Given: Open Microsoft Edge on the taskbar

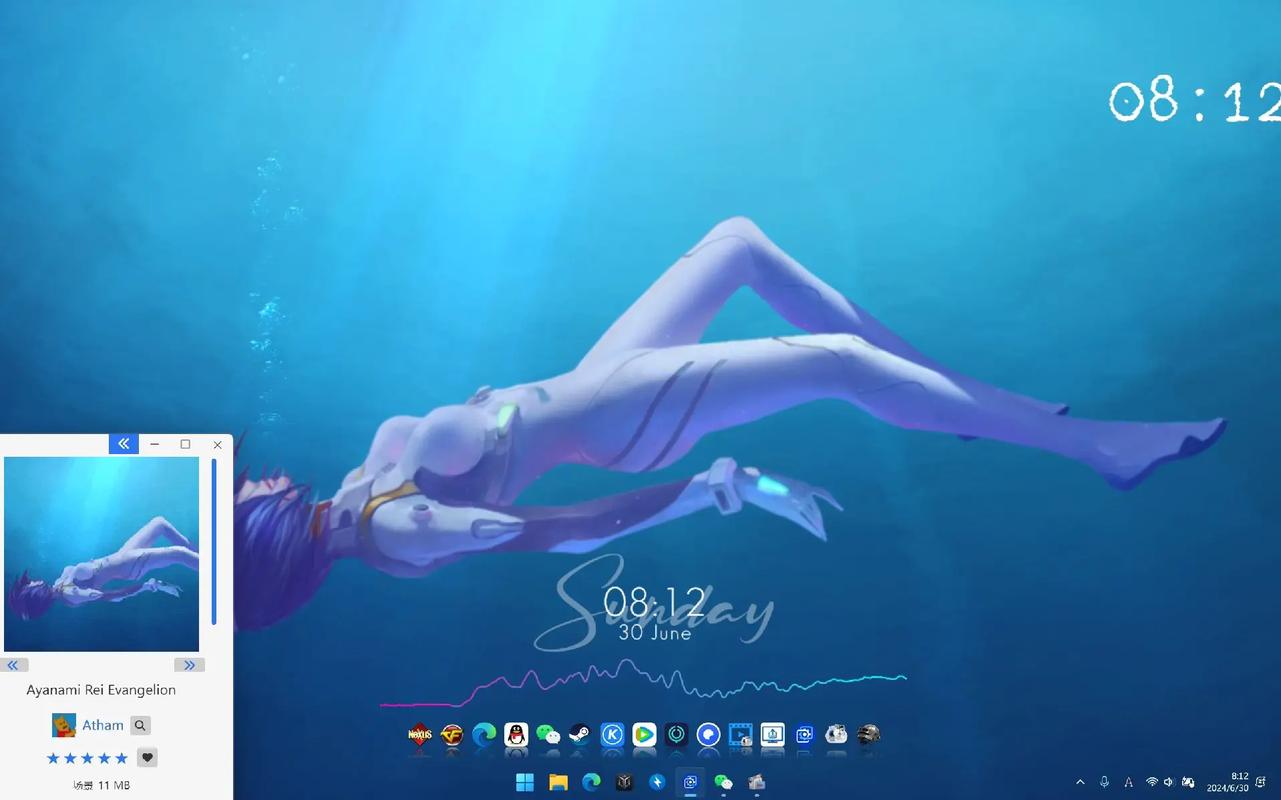Looking at the screenshot, I should 591,782.
